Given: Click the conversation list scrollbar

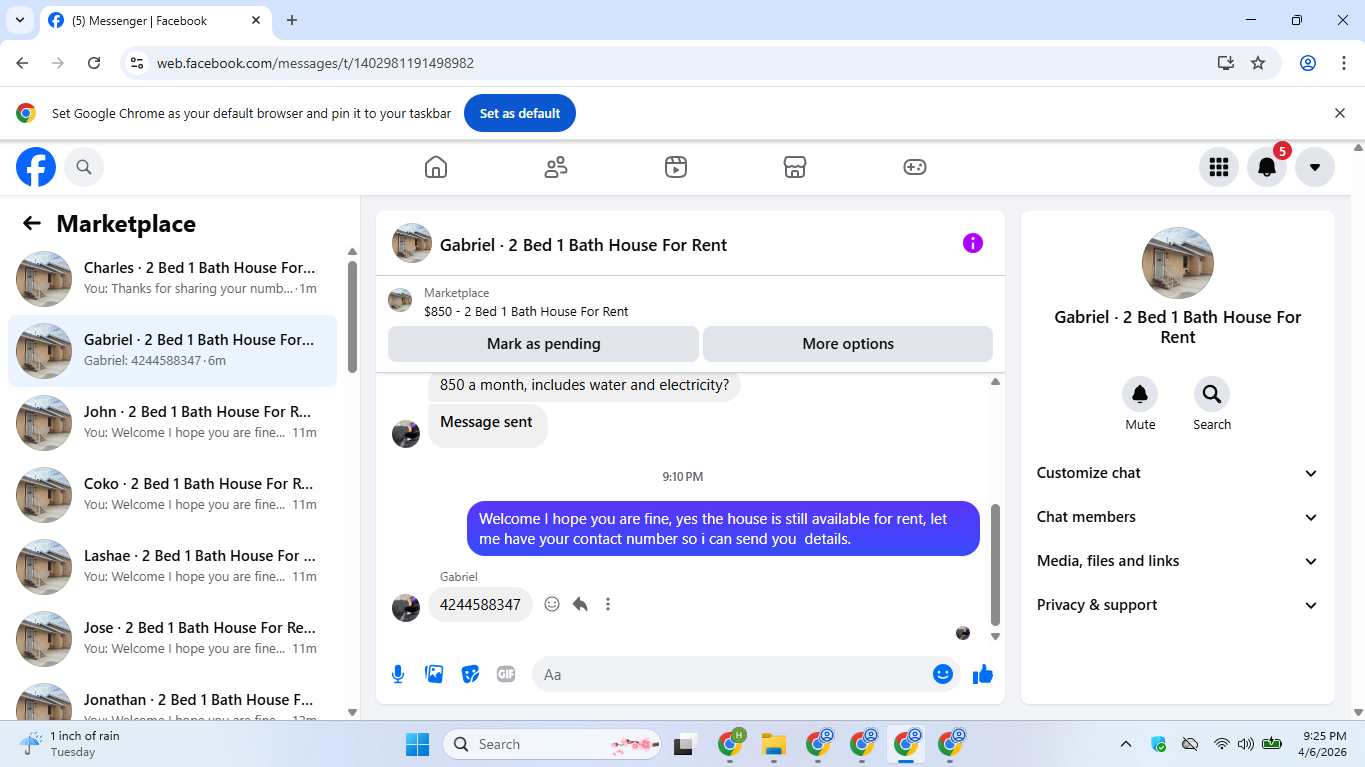Looking at the screenshot, I should click(352, 316).
